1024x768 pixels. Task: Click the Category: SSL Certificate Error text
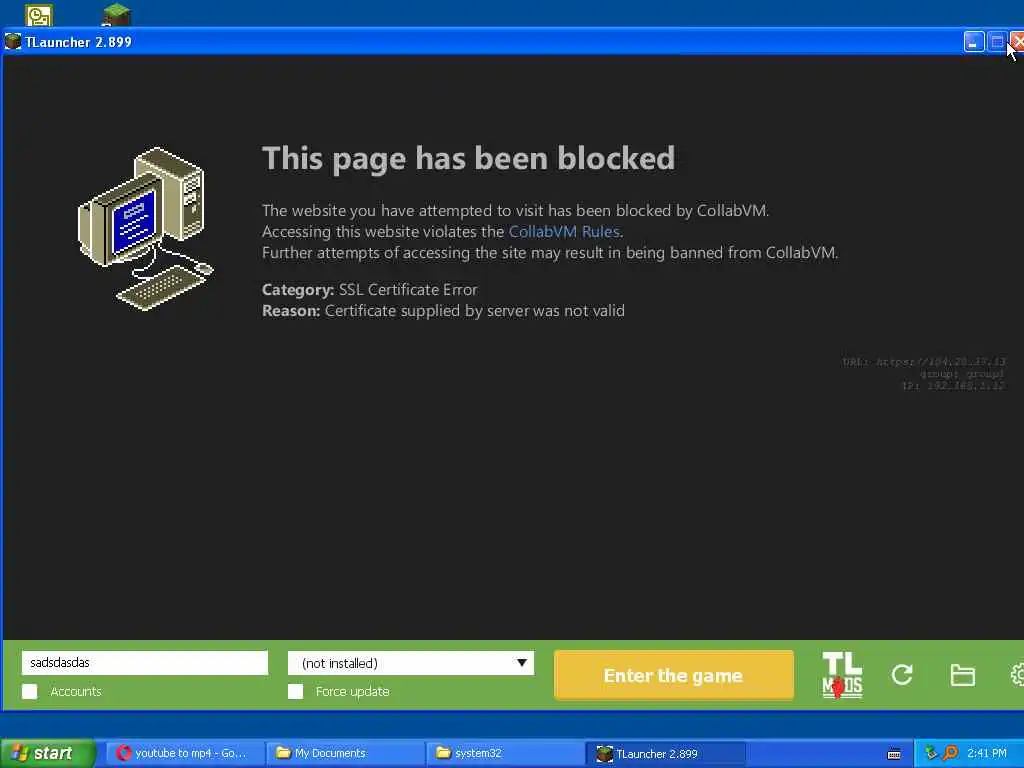pyautogui.click(x=370, y=289)
